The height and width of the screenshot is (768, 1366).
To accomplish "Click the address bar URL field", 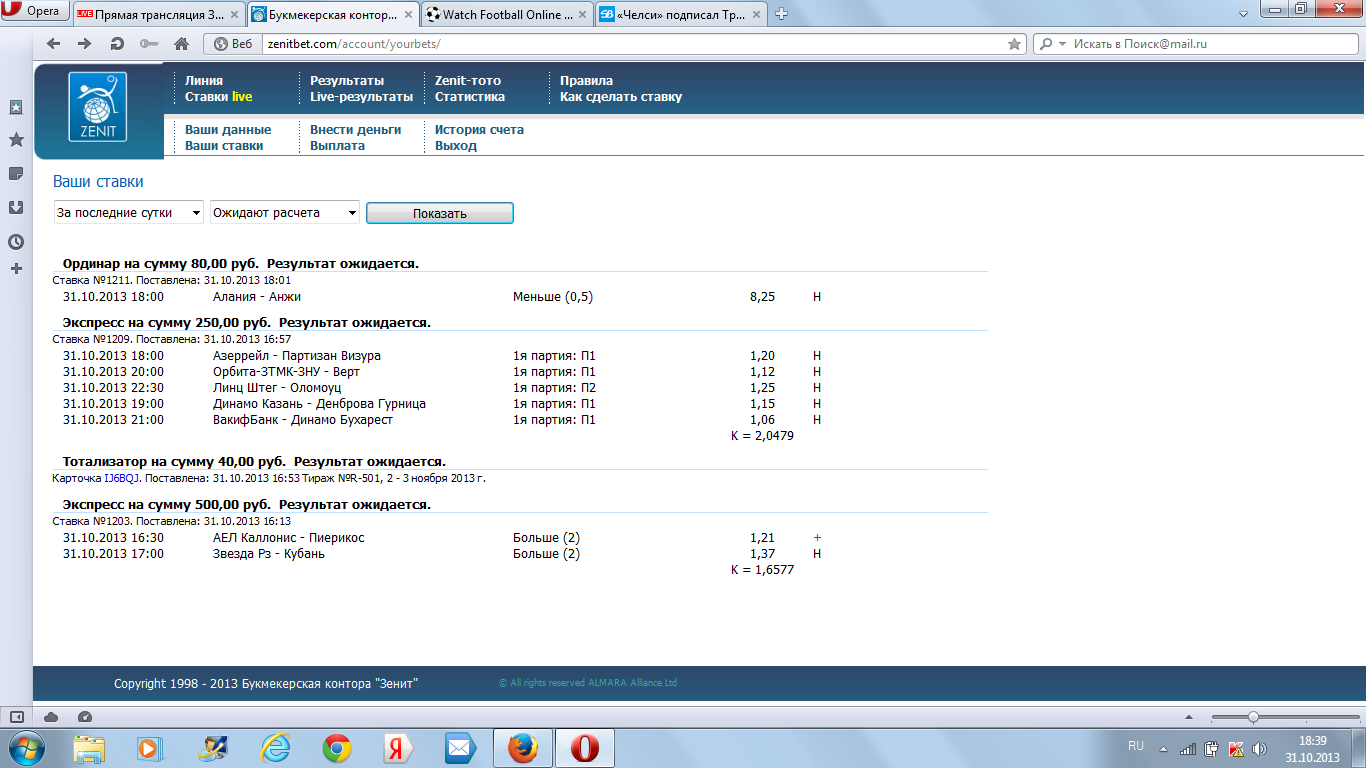I will click(x=630, y=44).
